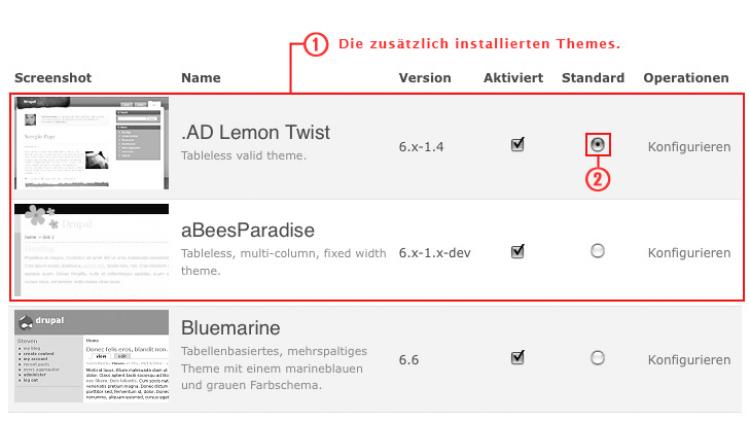Choose Bluemarine as the Standard theme
This screenshot has width=750, height=422.
[597, 357]
